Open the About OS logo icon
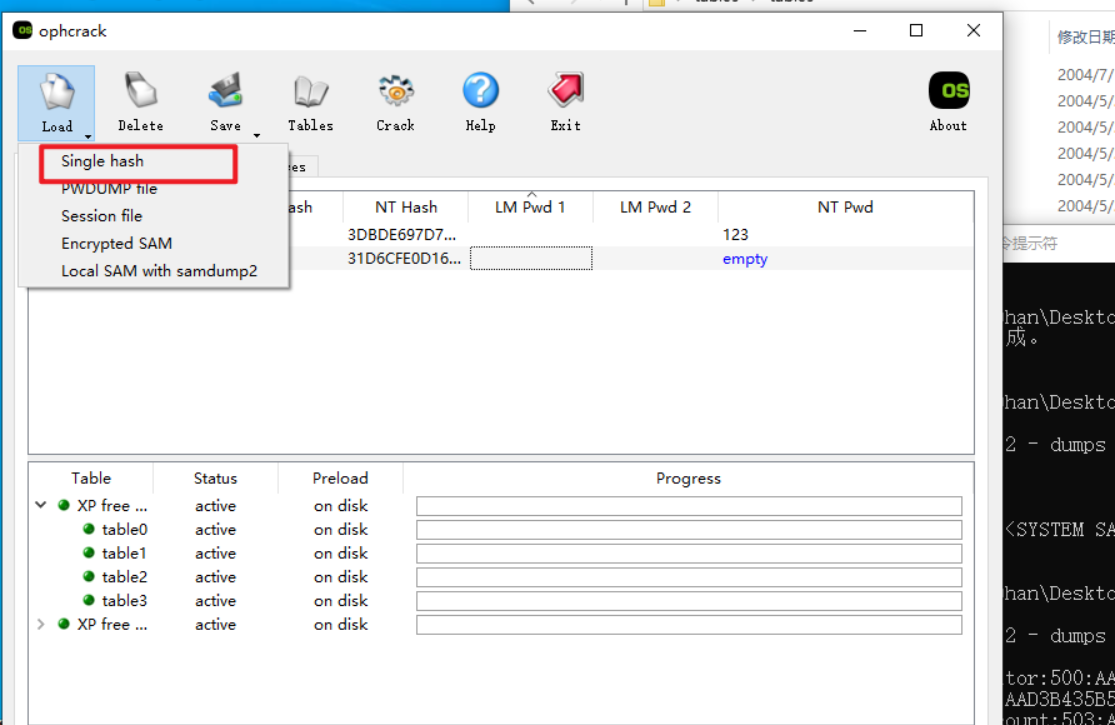The height and width of the screenshot is (725, 1115). point(949,91)
